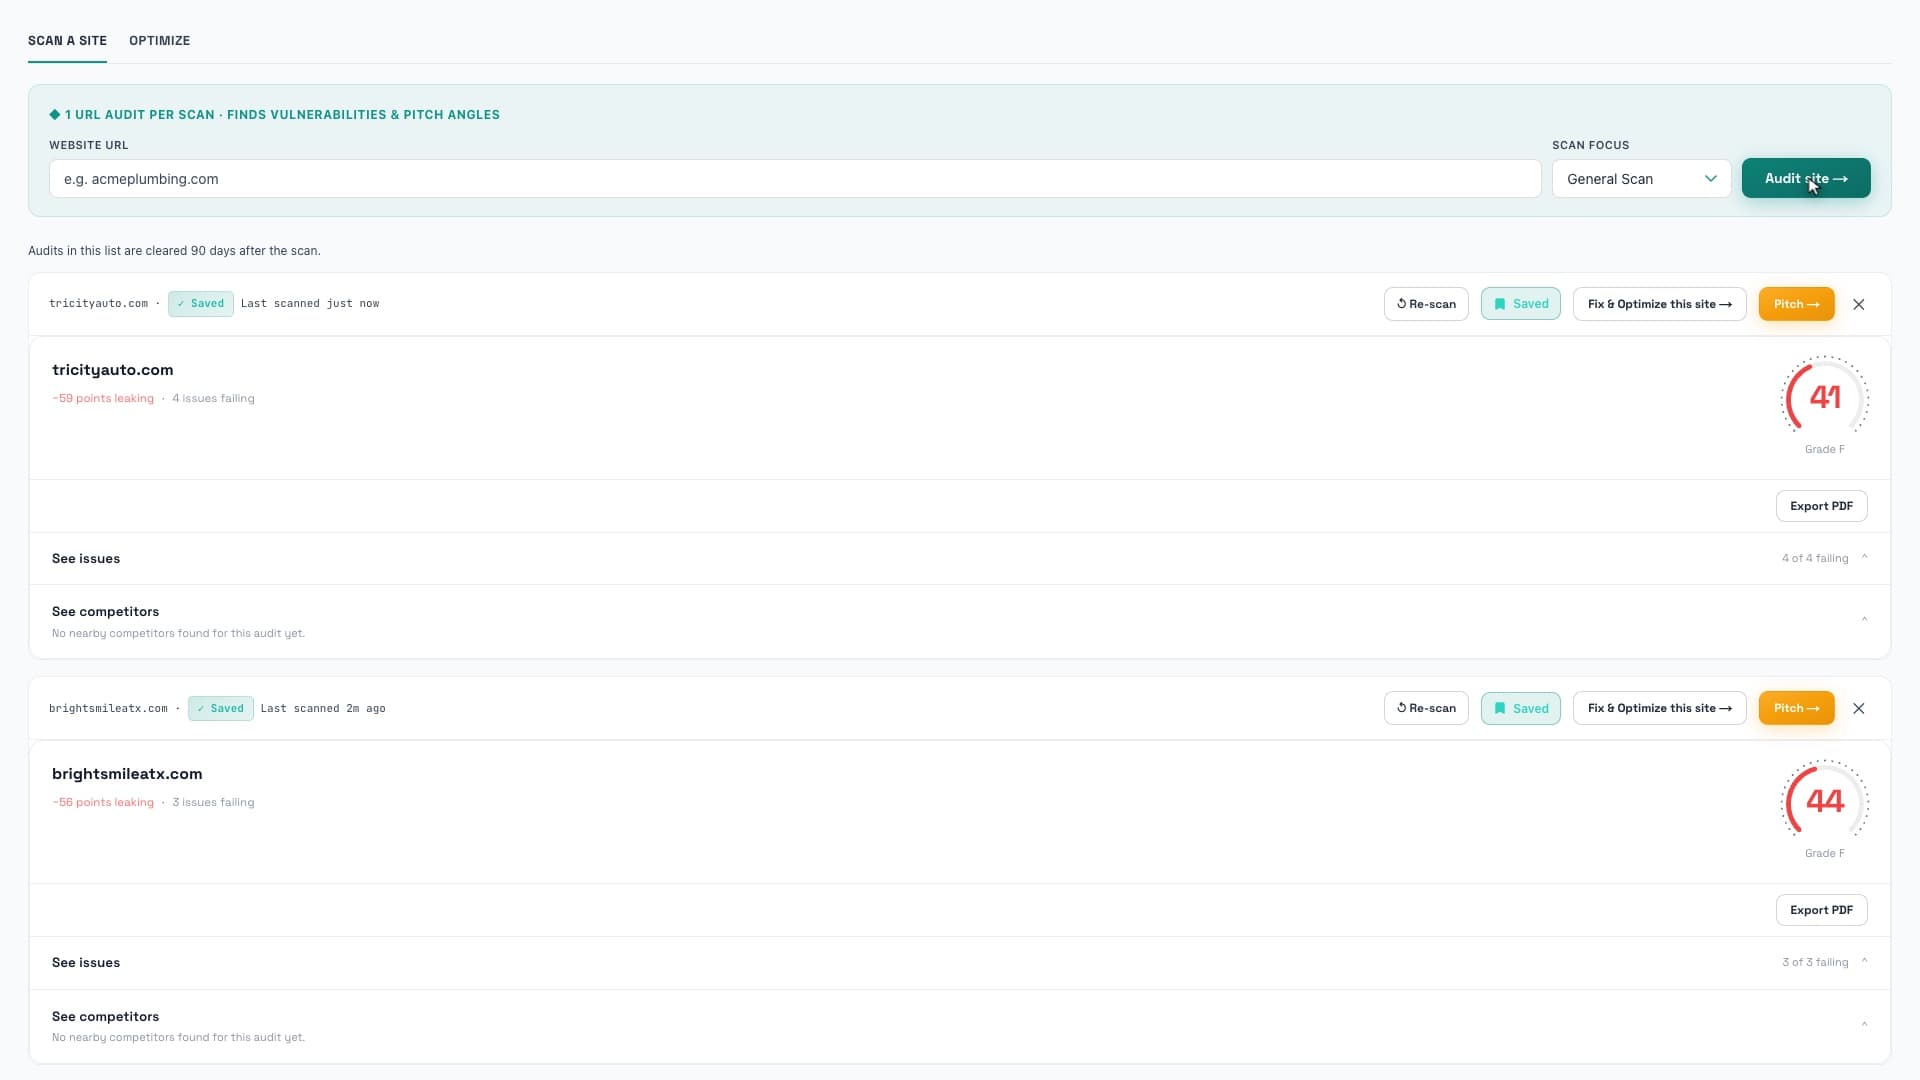Image resolution: width=1920 pixels, height=1080 pixels.
Task: Open Pitch for brightsmileatx.com
Action: pos(1796,708)
